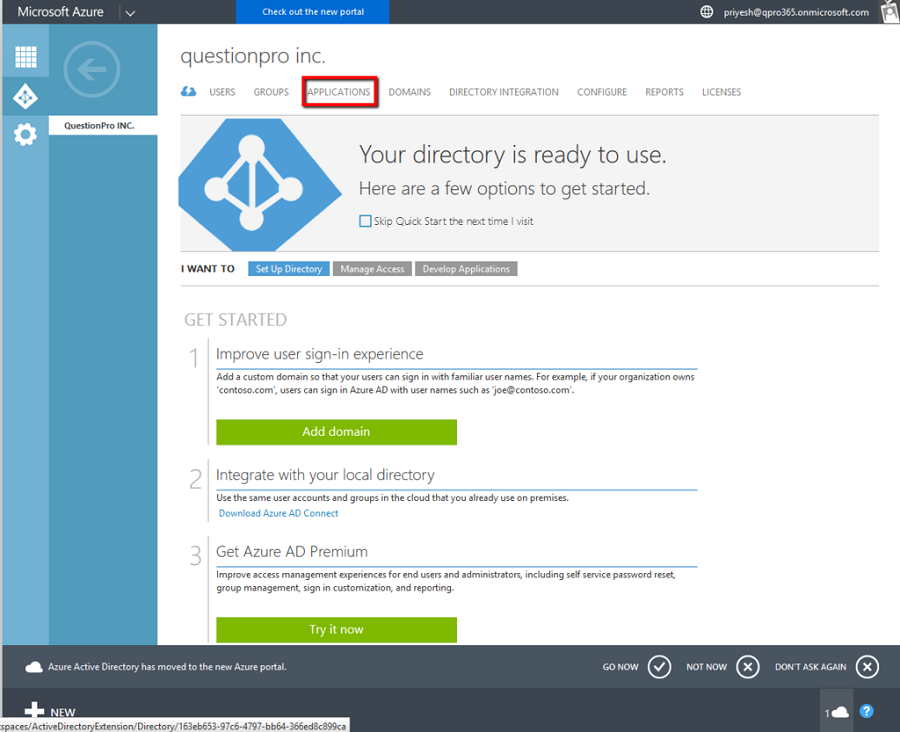Image resolution: width=900 pixels, height=732 pixels.
Task: Click the green Add domain button
Action: pos(336,432)
